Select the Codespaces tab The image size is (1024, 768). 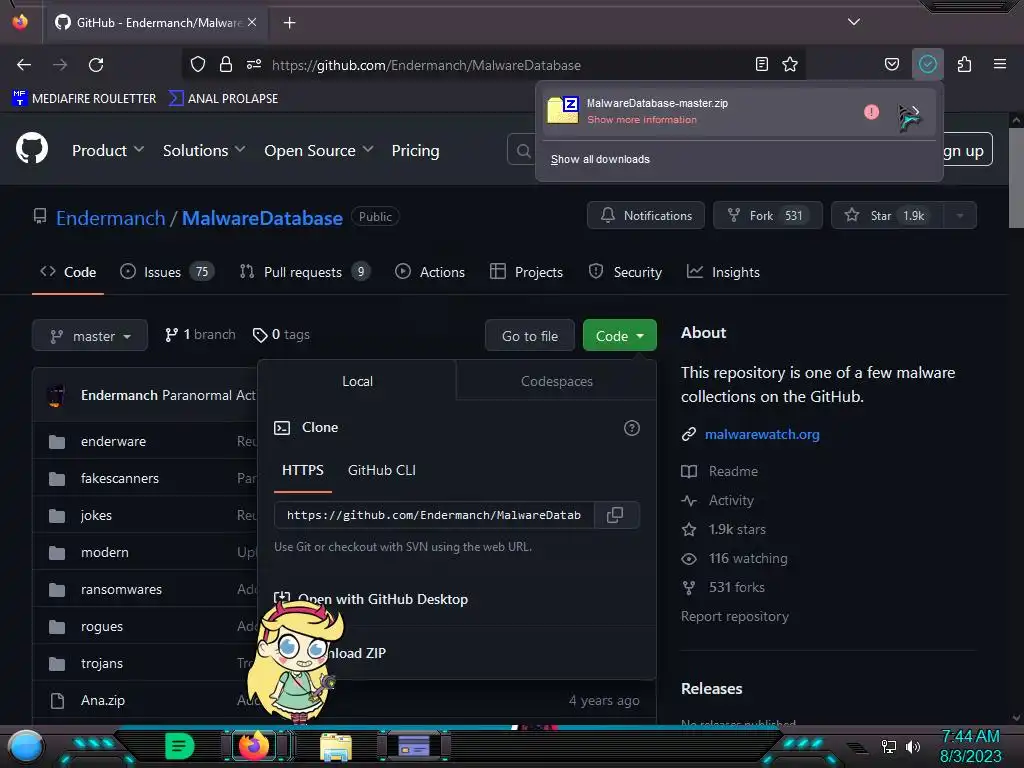[x=556, y=381]
